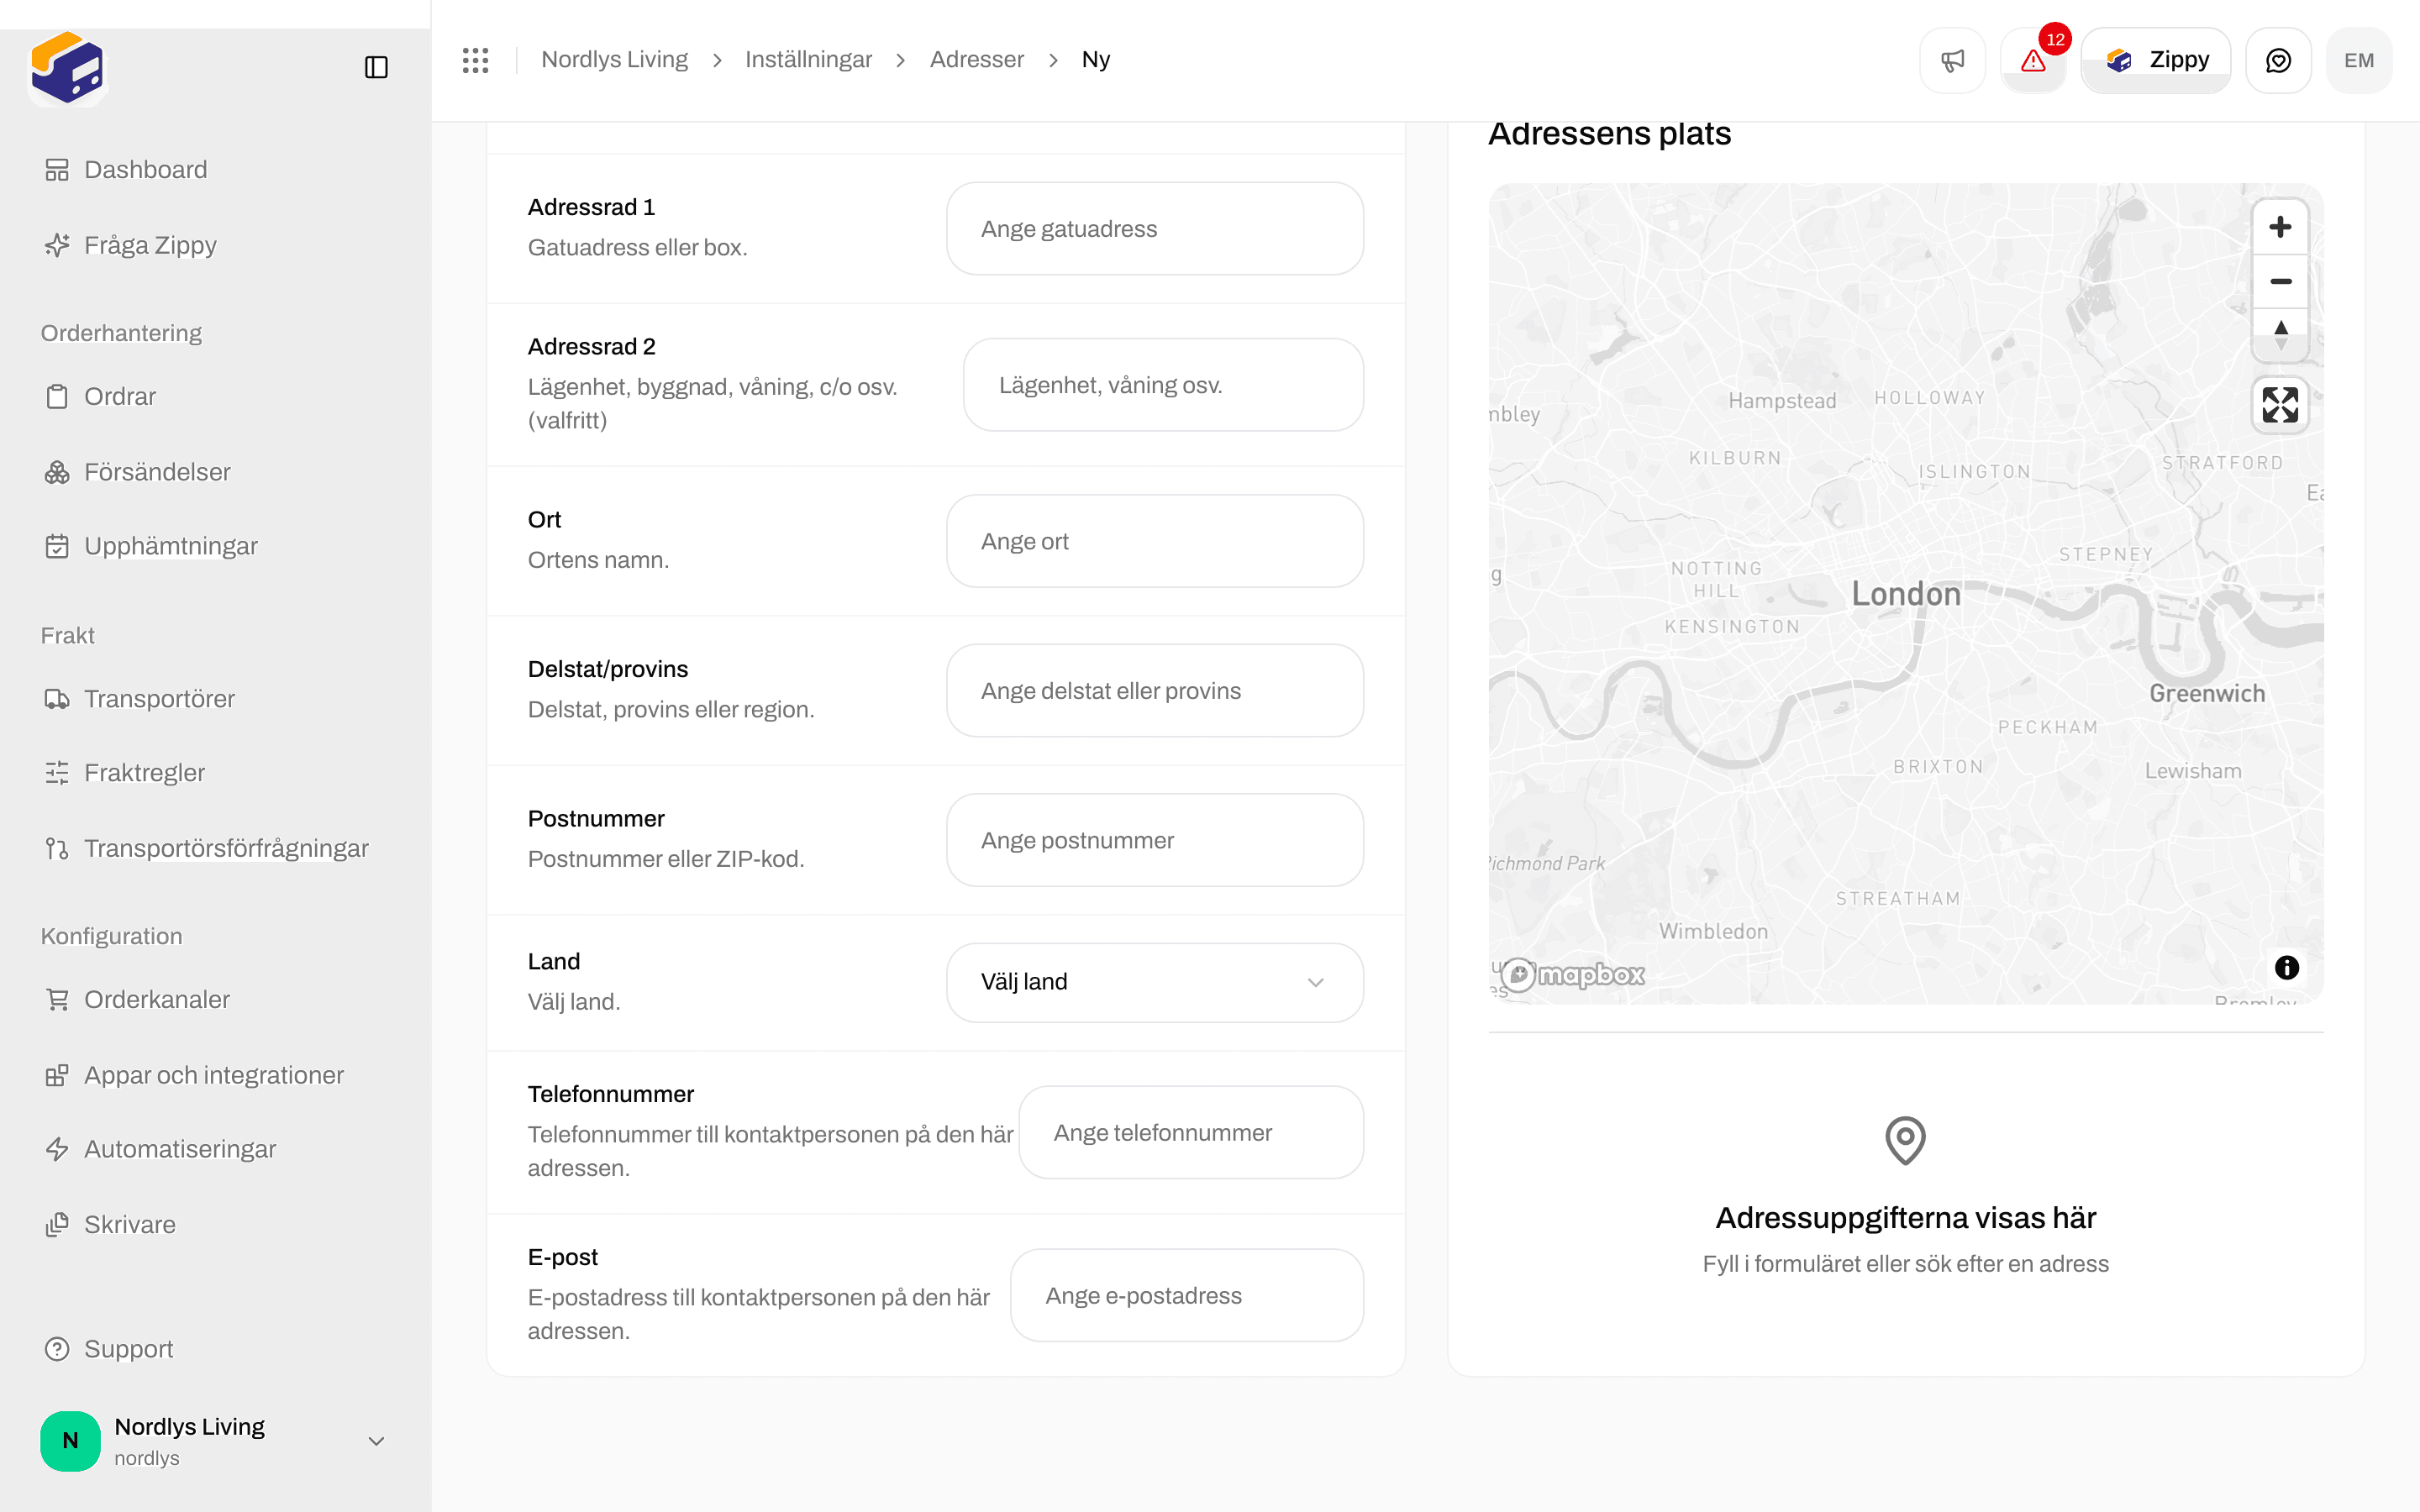Screen dimensions: 2420x1512
Task: Open the announcements megaphone icon
Action: tap(1952, 60)
